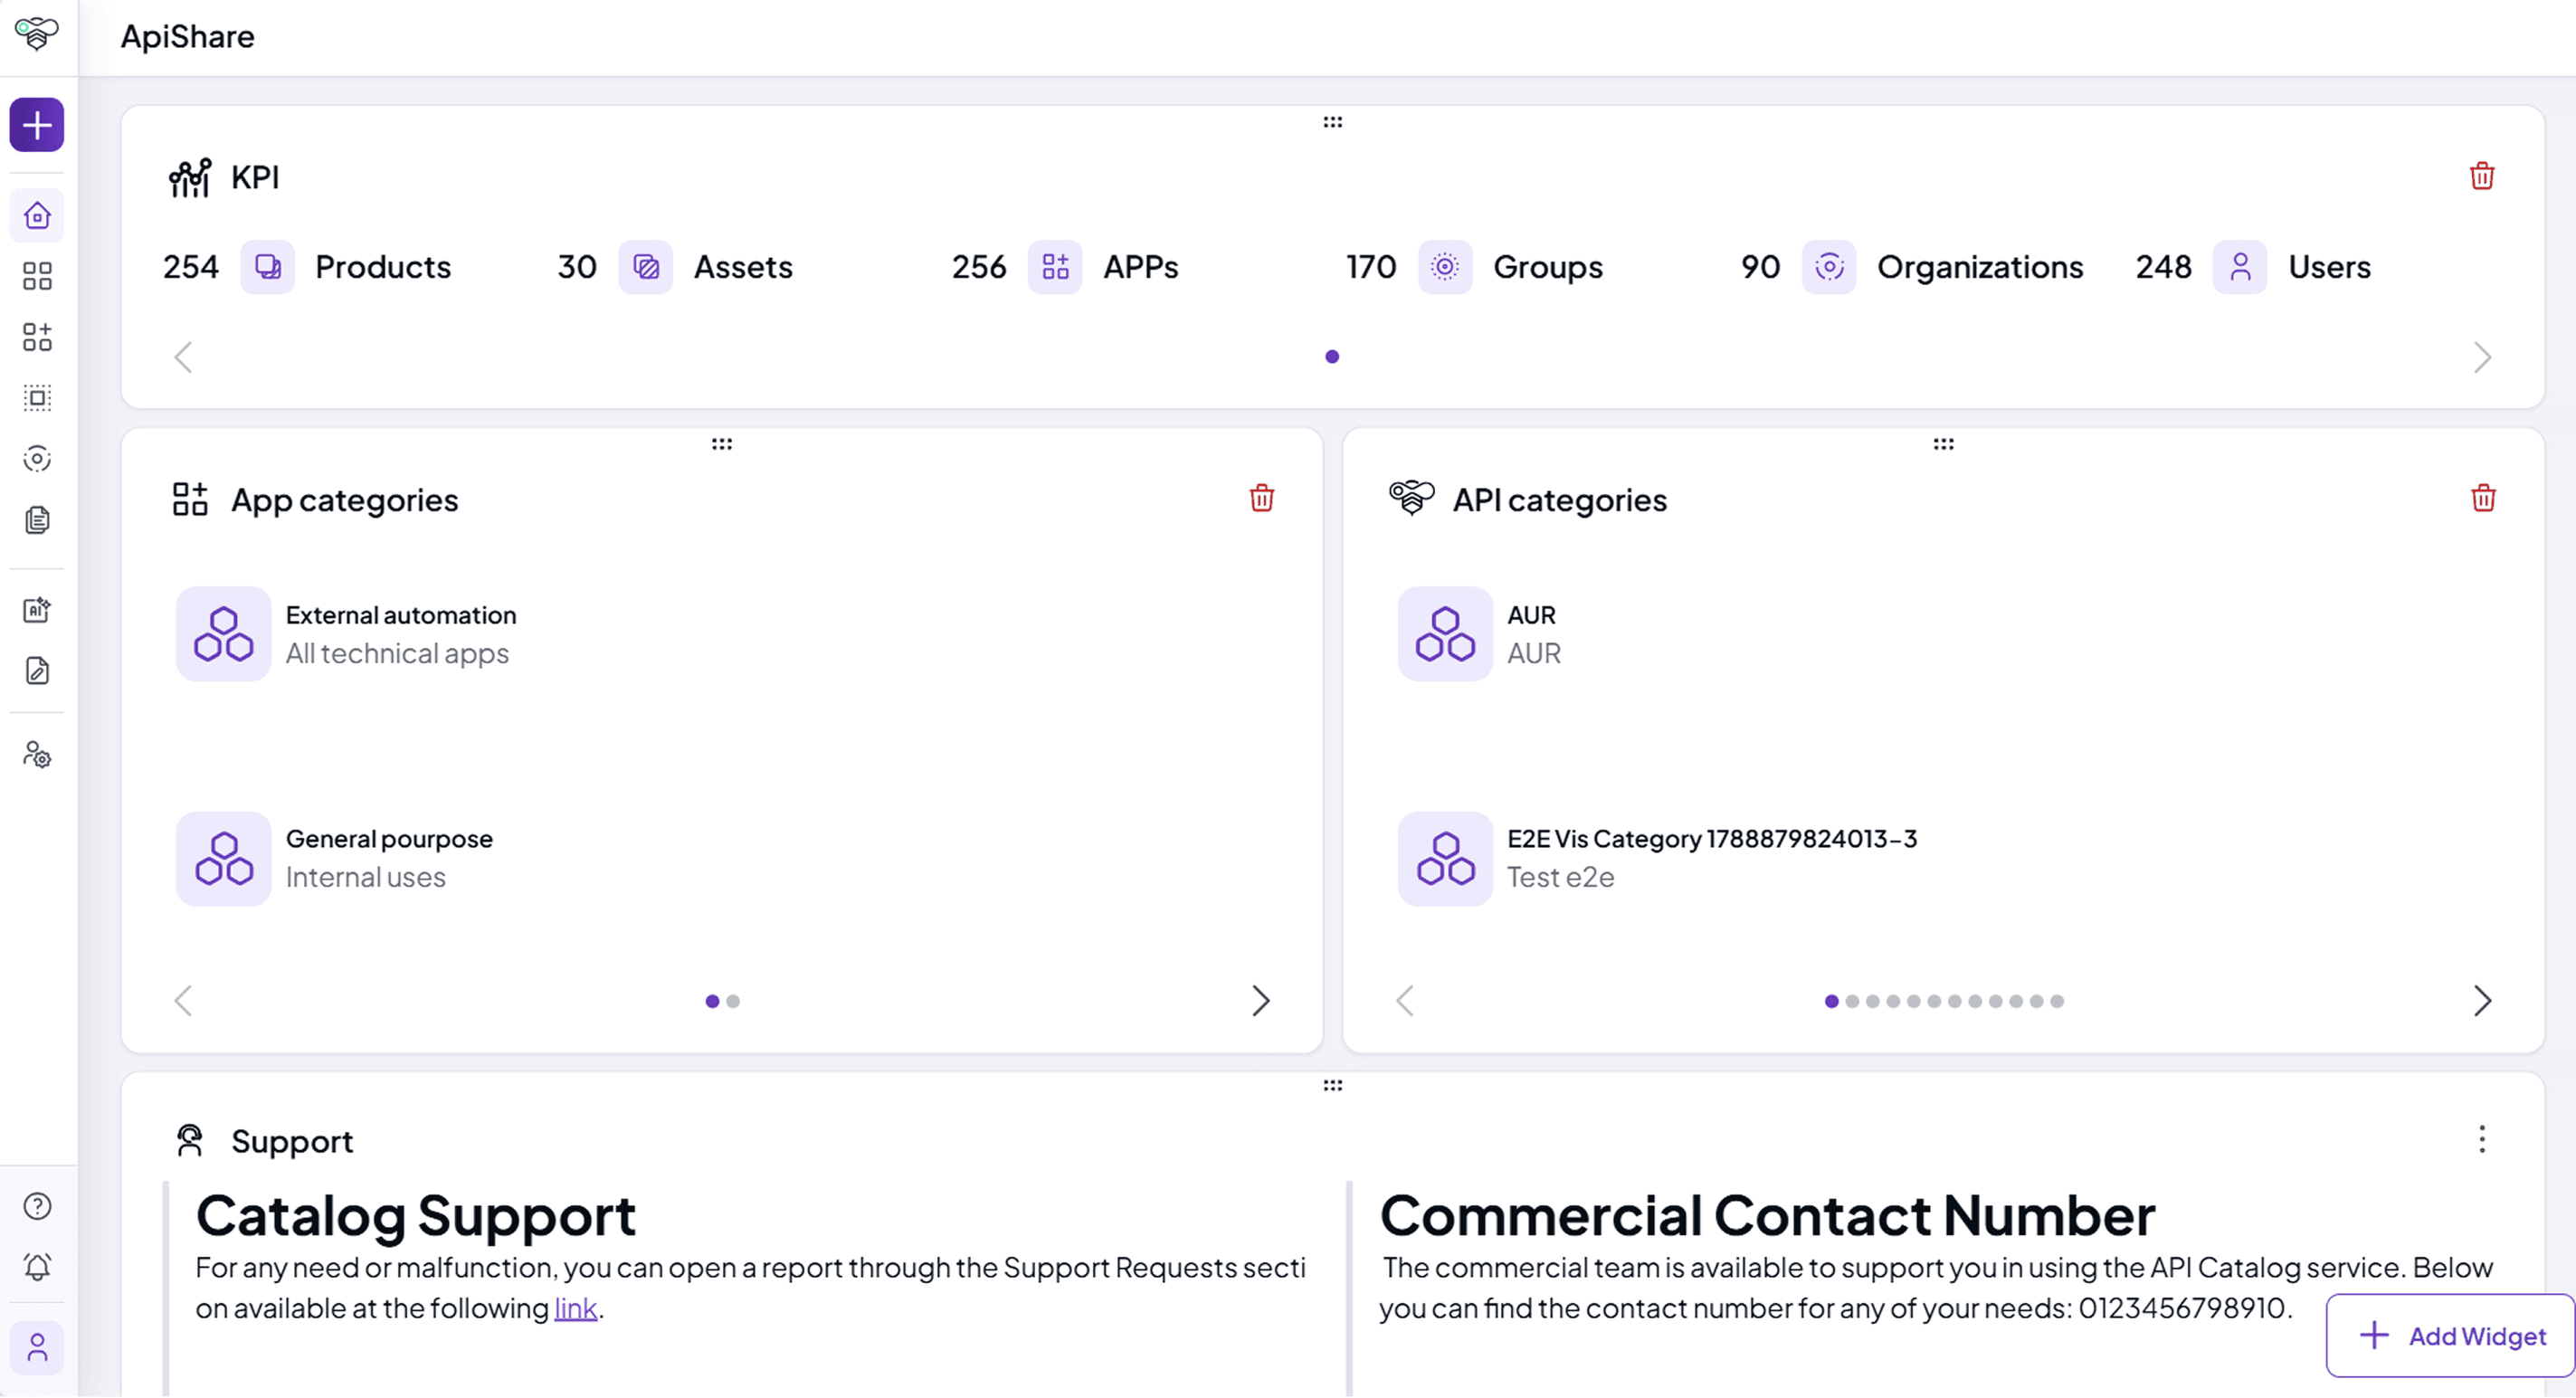Open the apps-plus icon in sidebar
Image resolution: width=2576 pixels, height=1398 pixels.
[x=37, y=337]
